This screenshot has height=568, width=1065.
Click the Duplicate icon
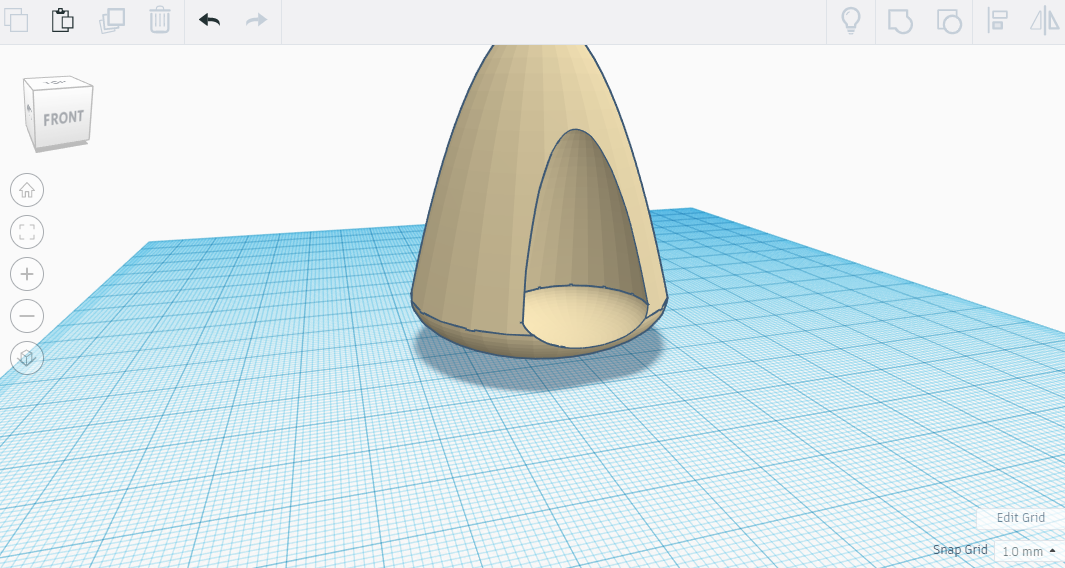112,20
